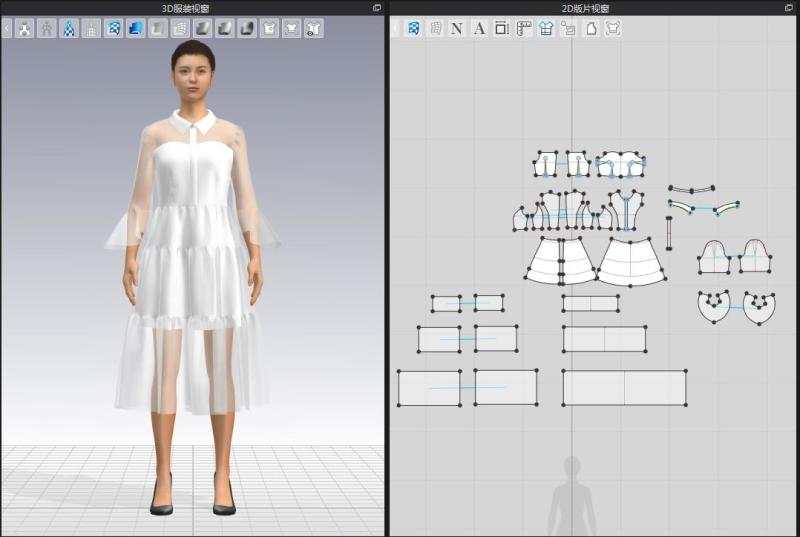
Task: Pop out the 3D服装视窗 window
Action: point(377,8)
